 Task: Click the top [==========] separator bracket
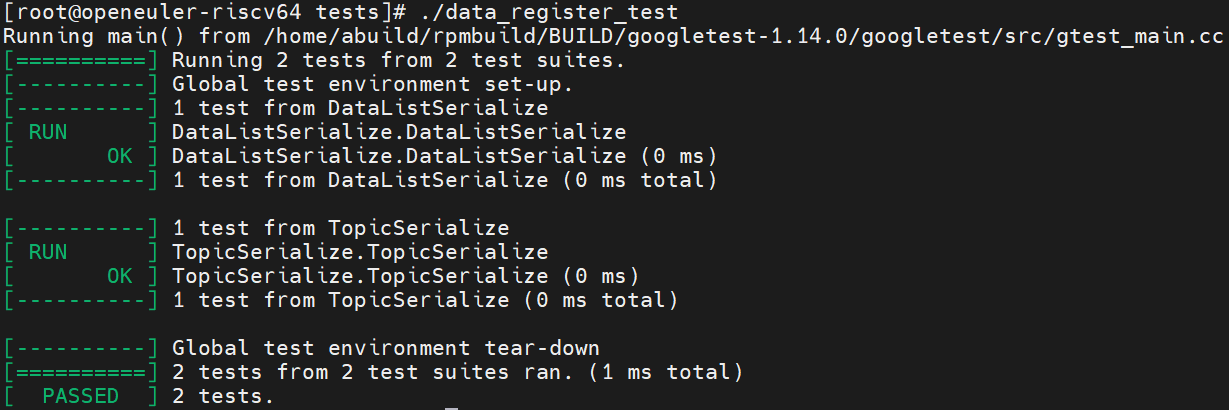80,60
